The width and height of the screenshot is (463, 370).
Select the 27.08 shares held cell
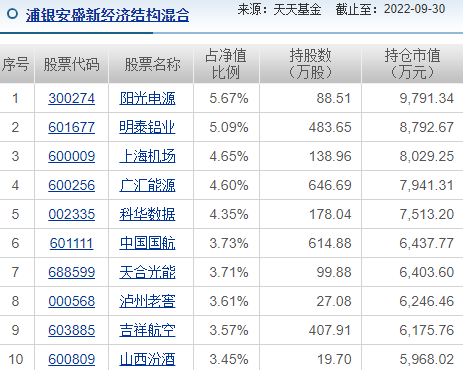[x=311, y=301]
